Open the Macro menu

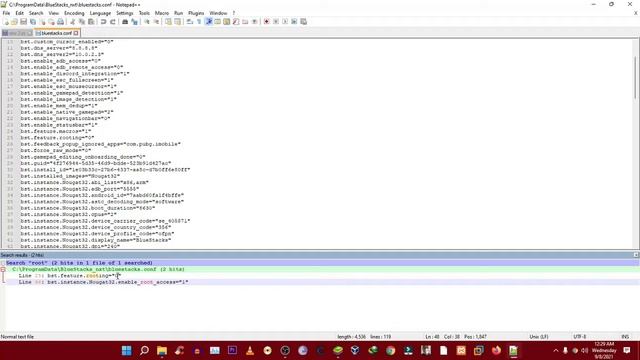tap(162, 13)
